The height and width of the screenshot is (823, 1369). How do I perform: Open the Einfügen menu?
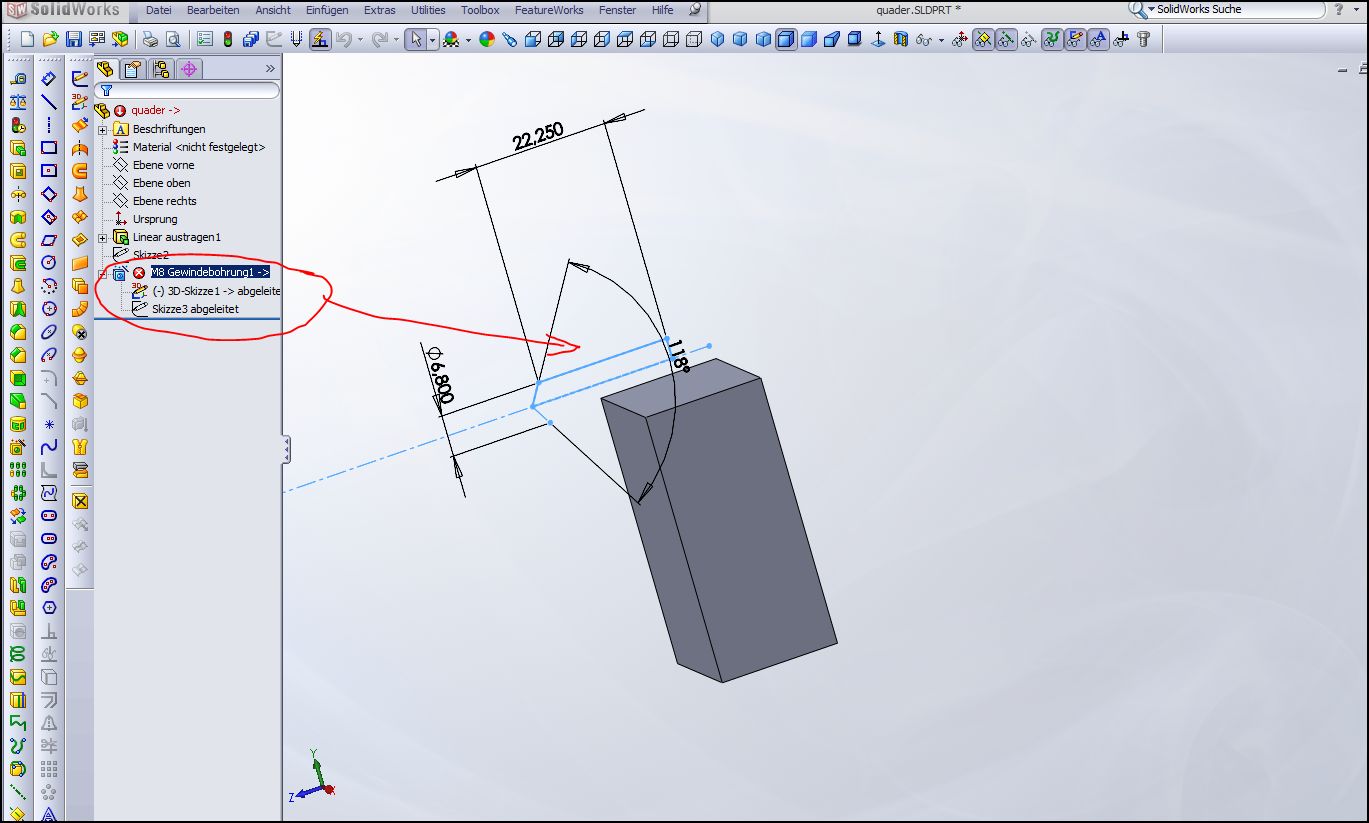[327, 10]
